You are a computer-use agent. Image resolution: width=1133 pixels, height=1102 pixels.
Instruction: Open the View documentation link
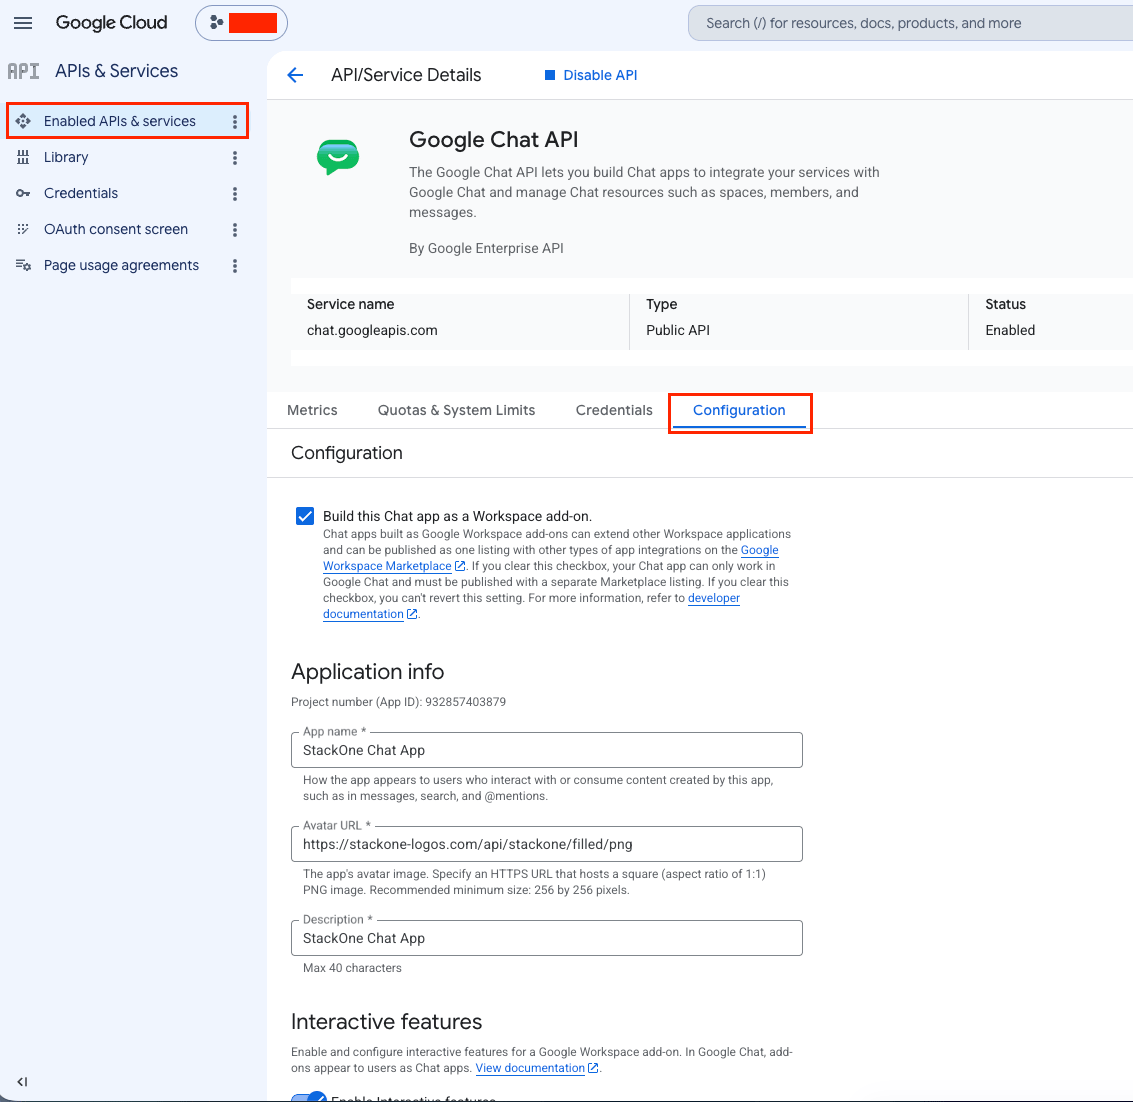pos(530,1068)
